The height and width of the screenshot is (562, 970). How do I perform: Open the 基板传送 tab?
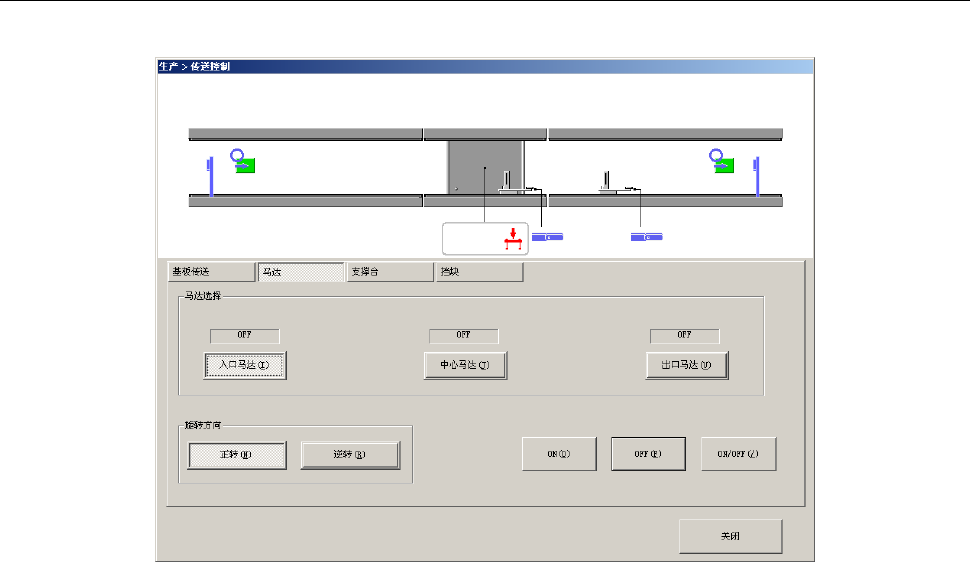click(x=211, y=272)
